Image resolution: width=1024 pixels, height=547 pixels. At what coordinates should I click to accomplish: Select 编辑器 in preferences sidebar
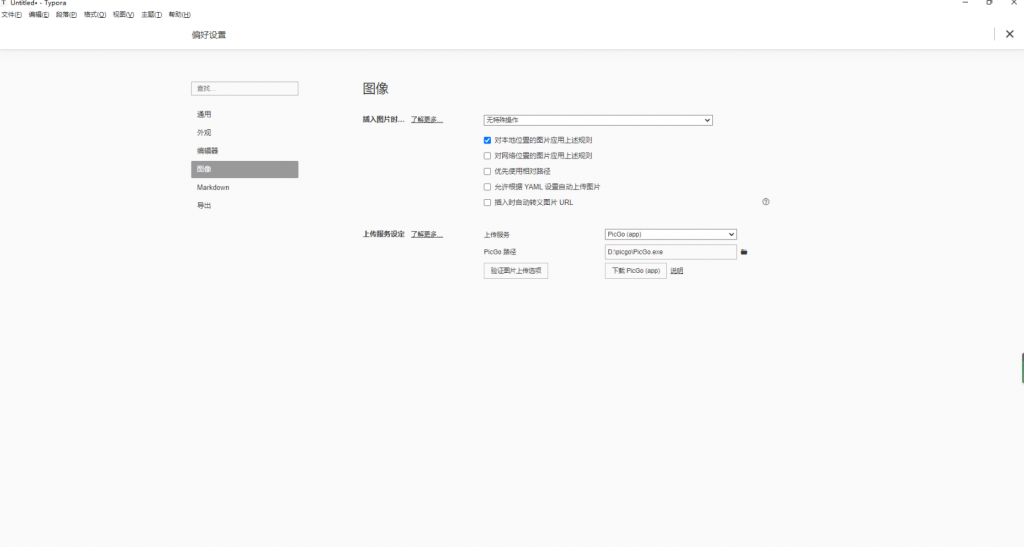click(x=245, y=151)
